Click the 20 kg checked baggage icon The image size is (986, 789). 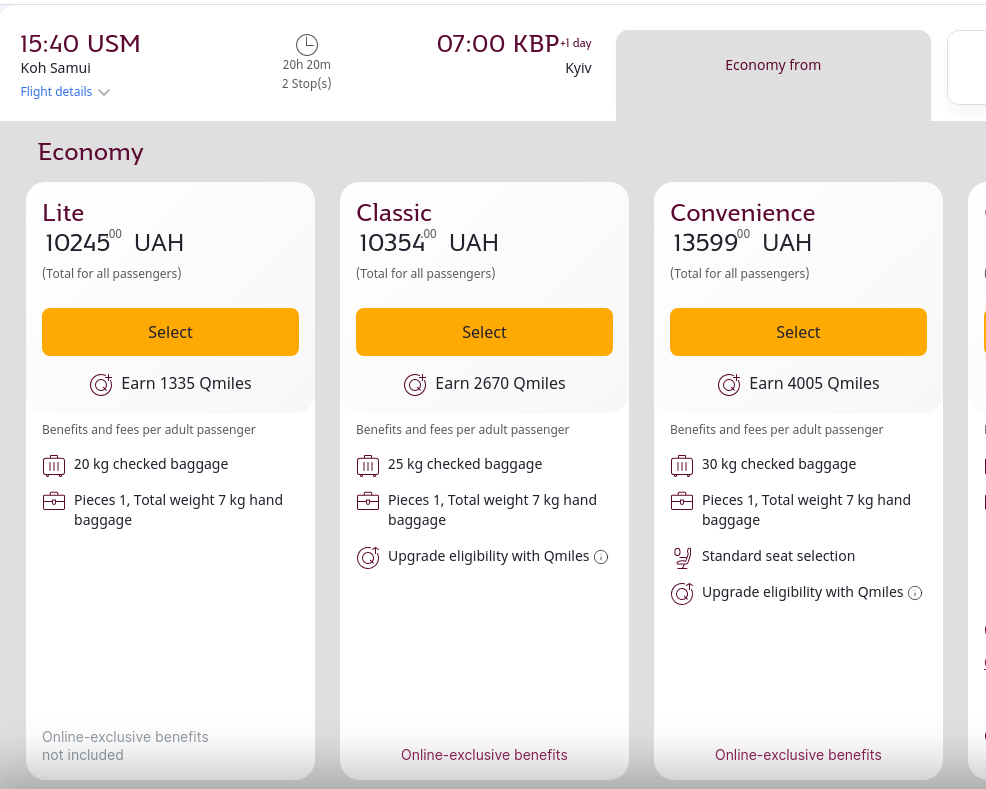click(x=54, y=465)
